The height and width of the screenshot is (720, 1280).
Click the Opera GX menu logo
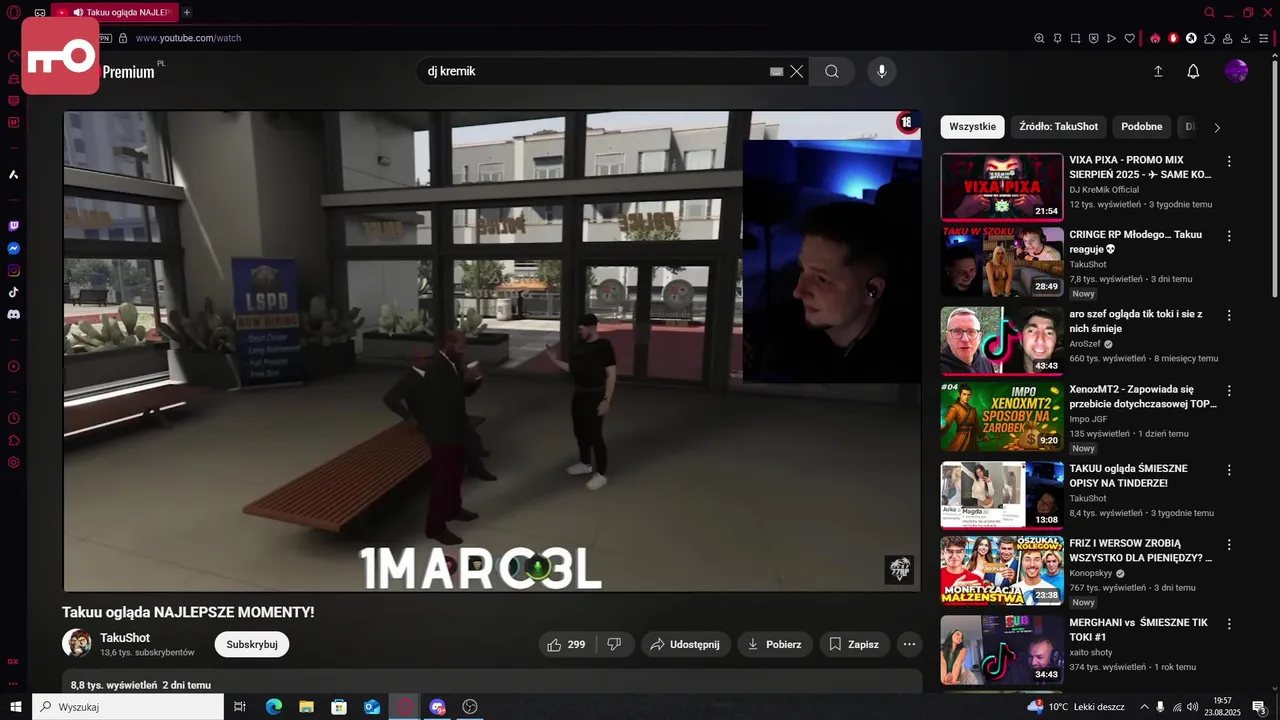pyautogui.click(x=14, y=12)
